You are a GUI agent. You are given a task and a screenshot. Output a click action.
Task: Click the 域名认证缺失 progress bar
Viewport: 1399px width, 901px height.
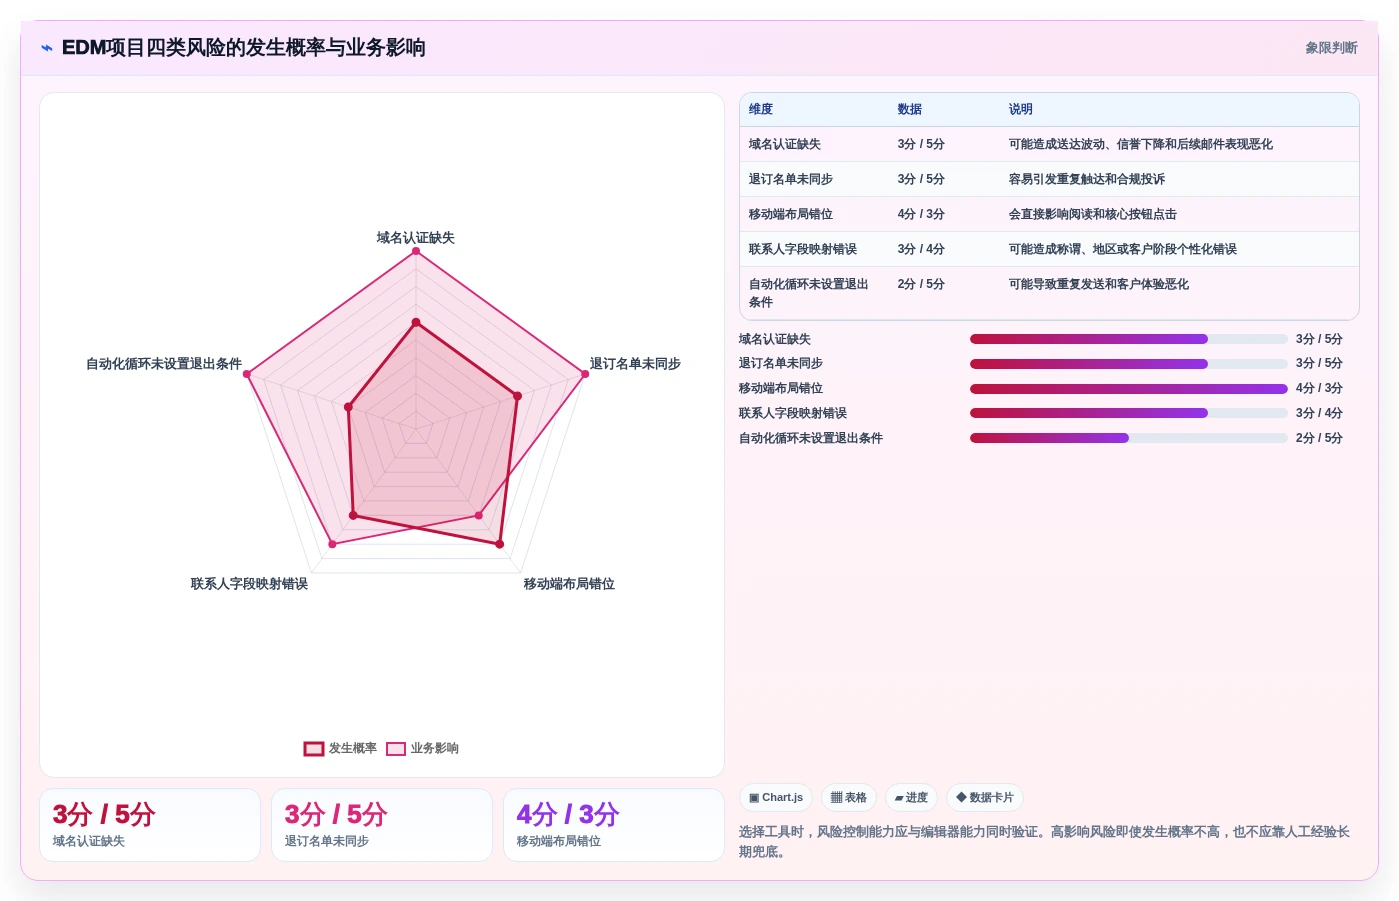1129,339
